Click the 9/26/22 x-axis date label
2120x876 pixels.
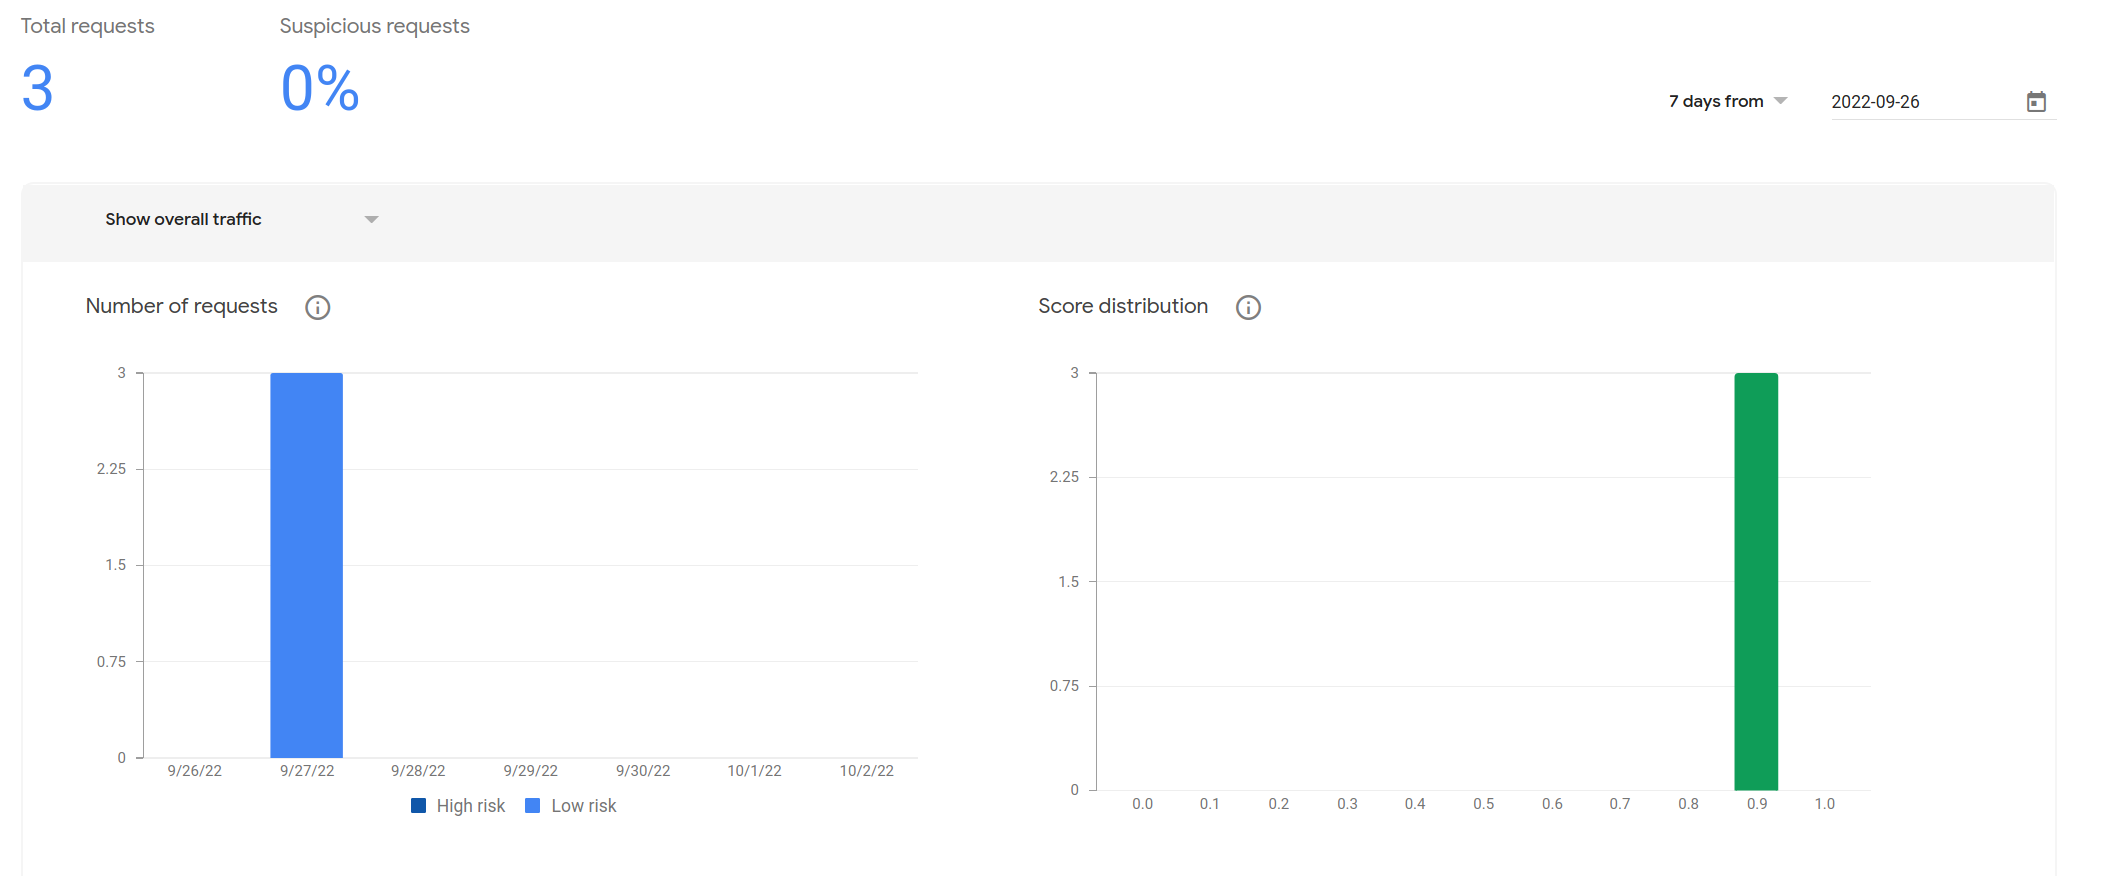(194, 771)
